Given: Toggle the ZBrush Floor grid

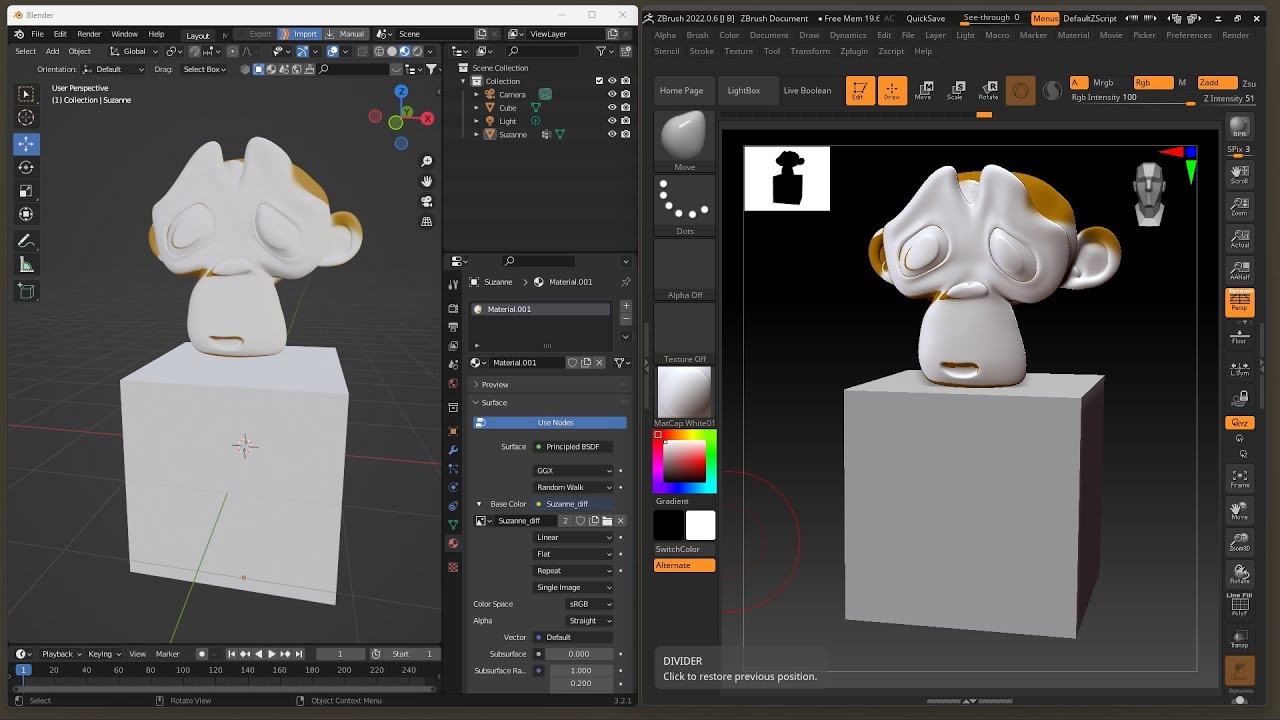Looking at the screenshot, I should click(1240, 335).
